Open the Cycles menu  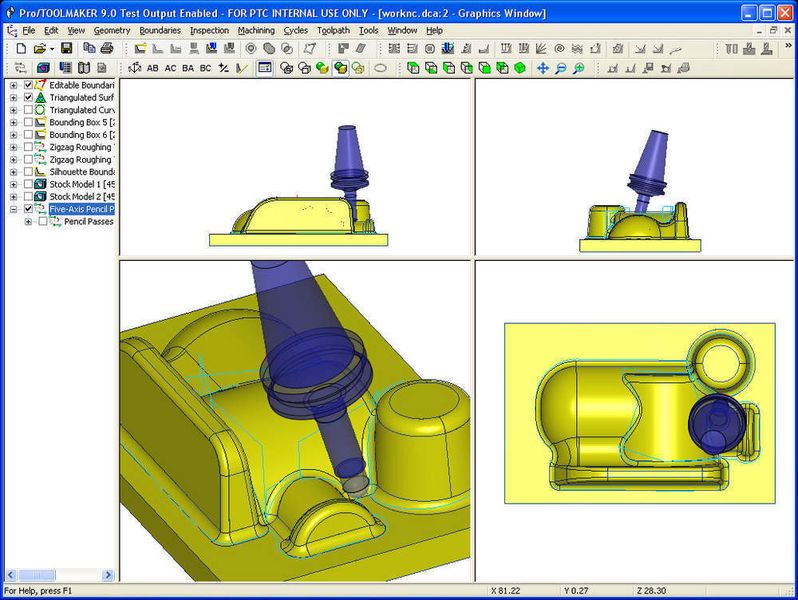[296, 31]
